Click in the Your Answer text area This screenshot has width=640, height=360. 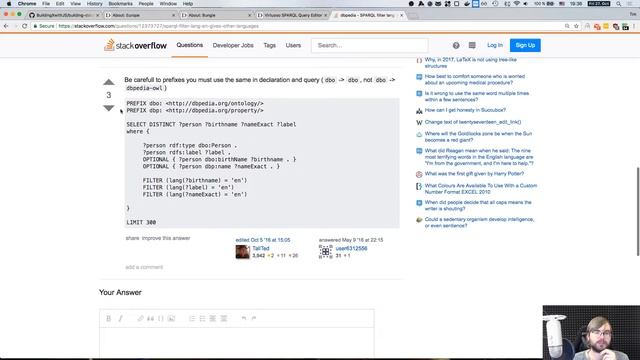(x=237, y=343)
